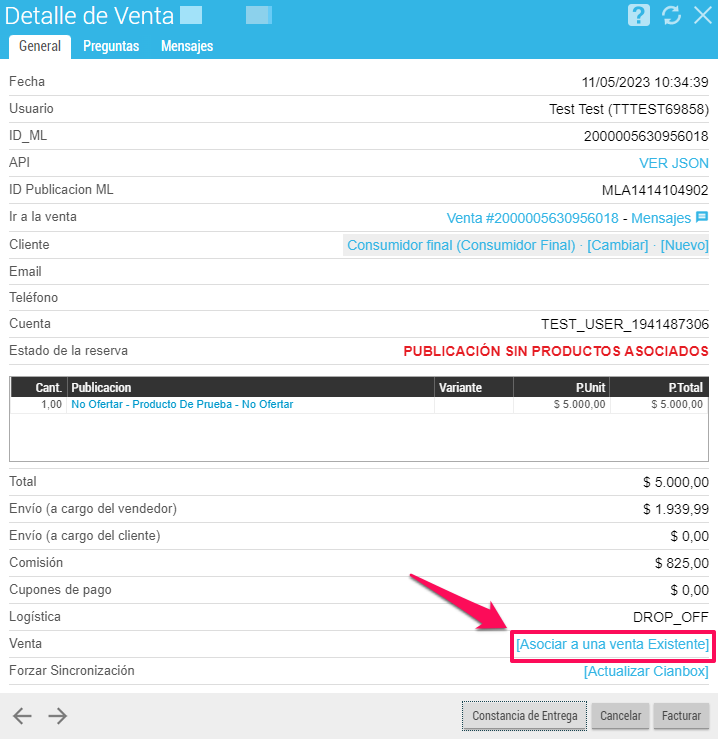Image resolution: width=718 pixels, height=739 pixels.
Task: Click the TEST_USER_1941487306 account value
Action: click(625, 324)
